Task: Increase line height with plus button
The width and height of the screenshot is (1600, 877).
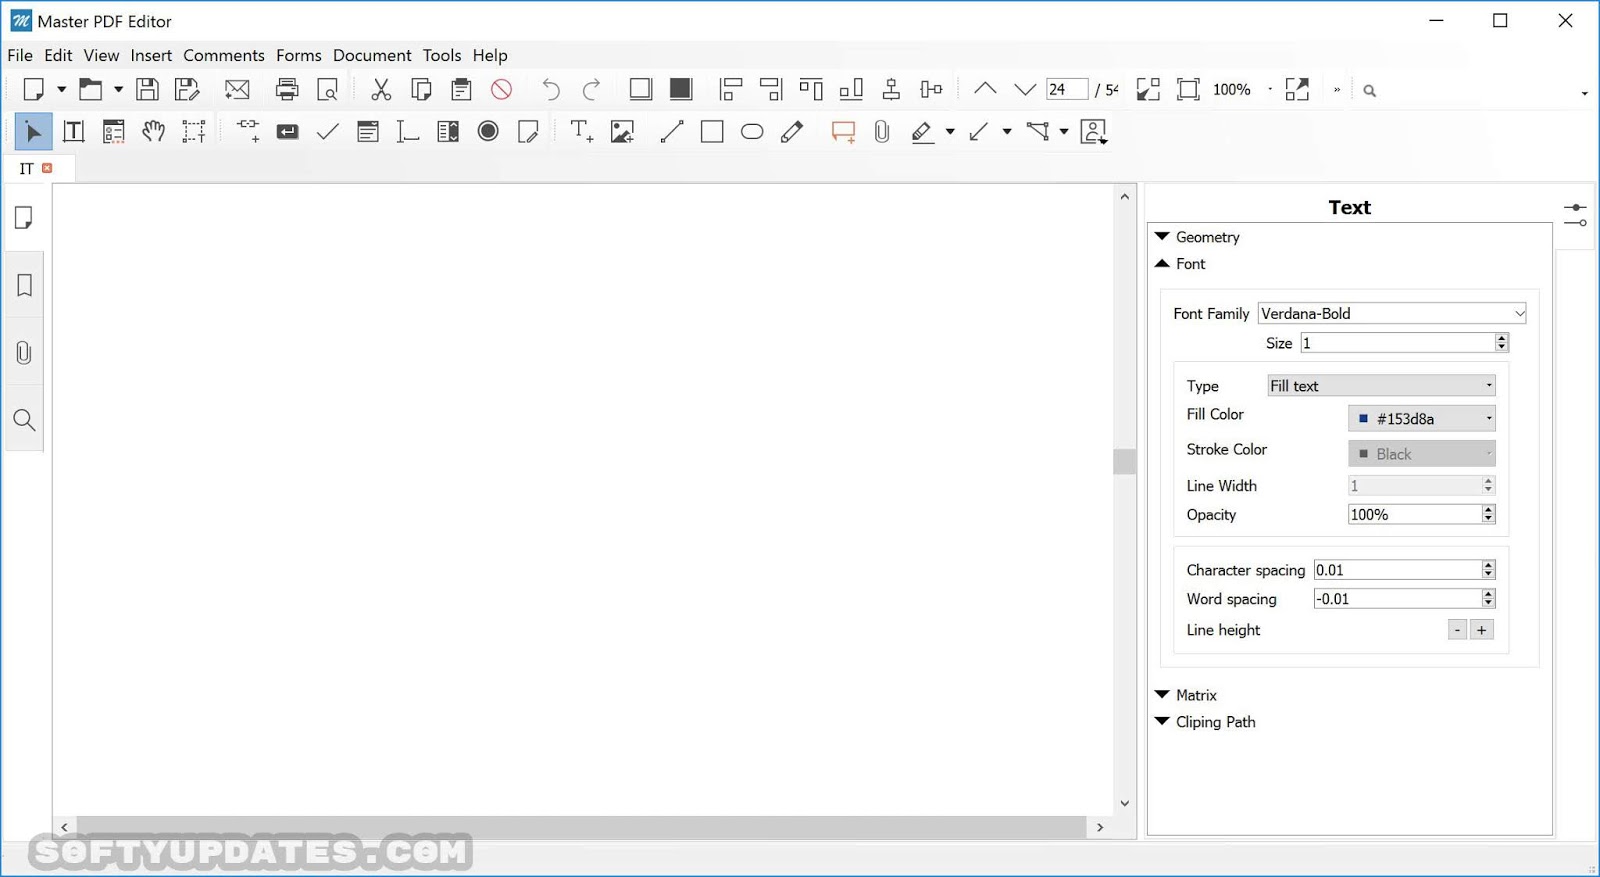Action: (x=1482, y=630)
